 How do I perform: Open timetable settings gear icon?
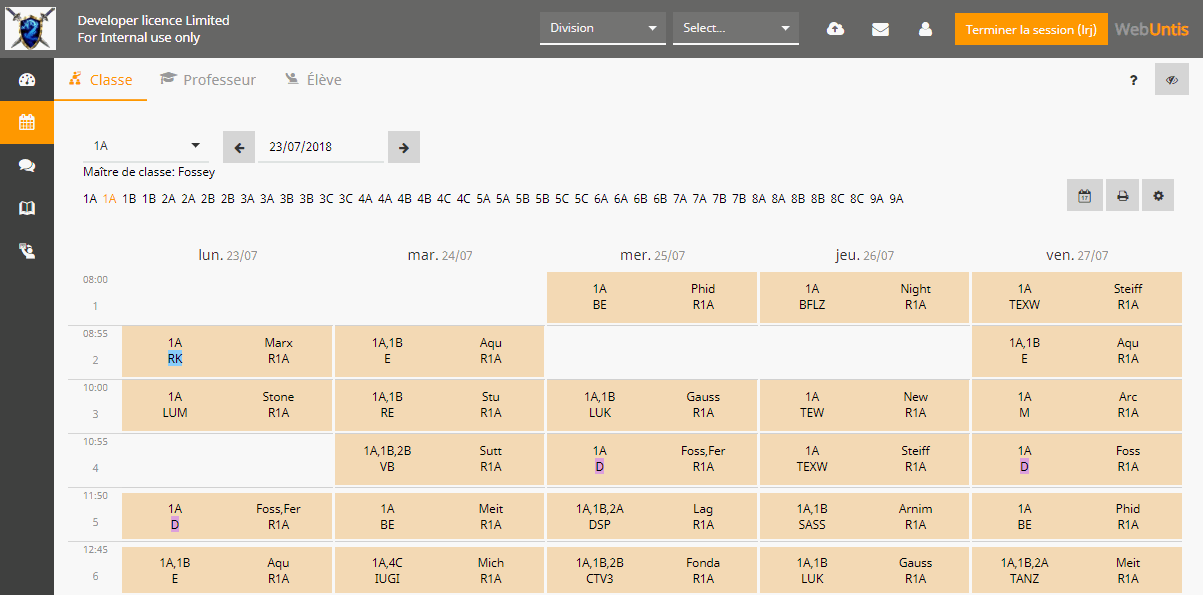click(x=1159, y=196)
